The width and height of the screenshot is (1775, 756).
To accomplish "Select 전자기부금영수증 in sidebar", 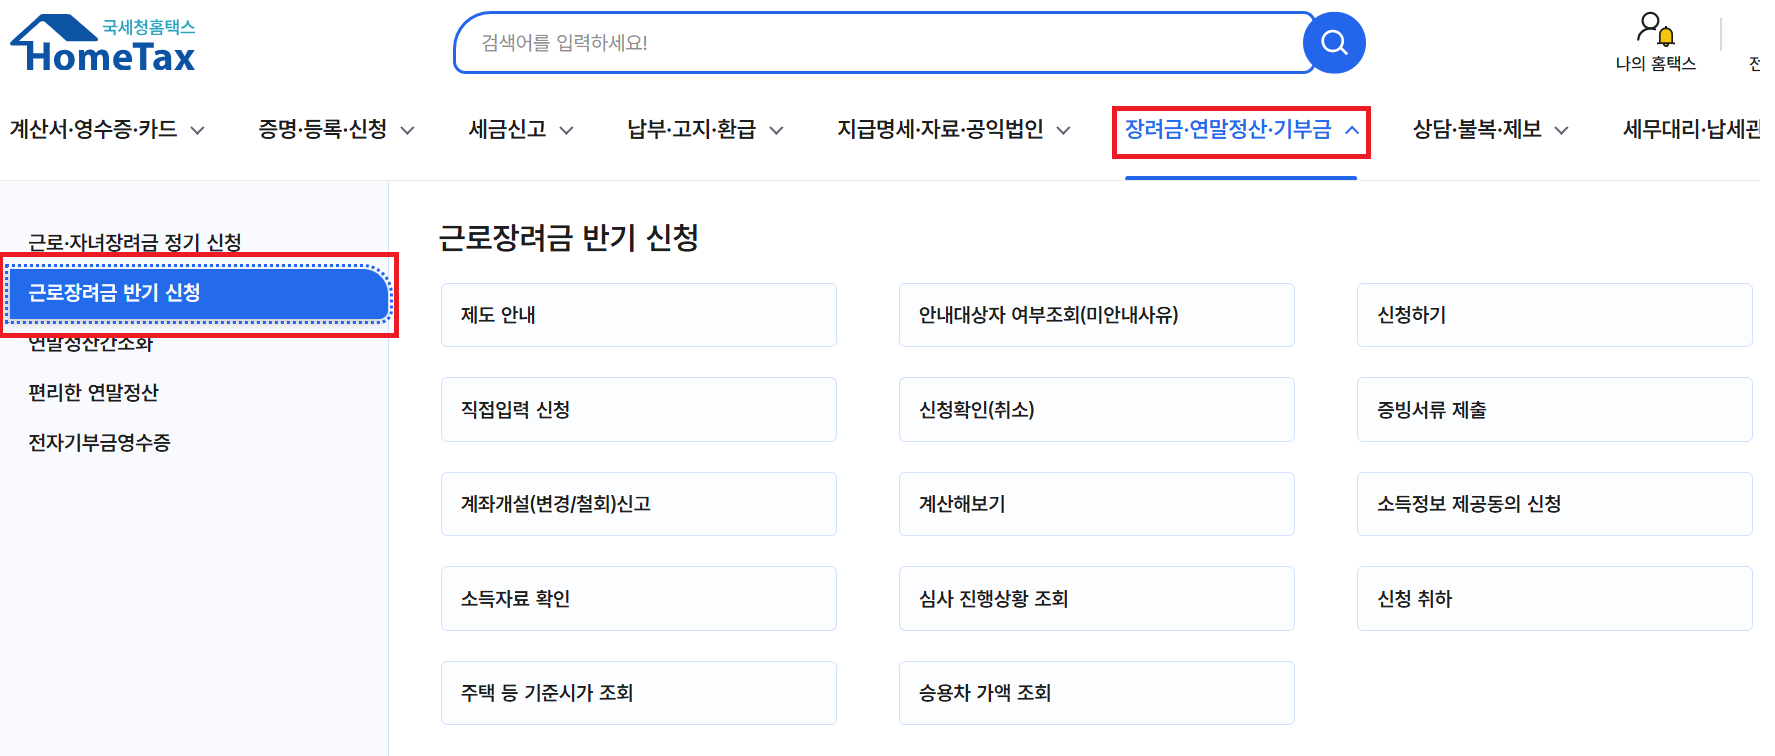I will [100, 442].
